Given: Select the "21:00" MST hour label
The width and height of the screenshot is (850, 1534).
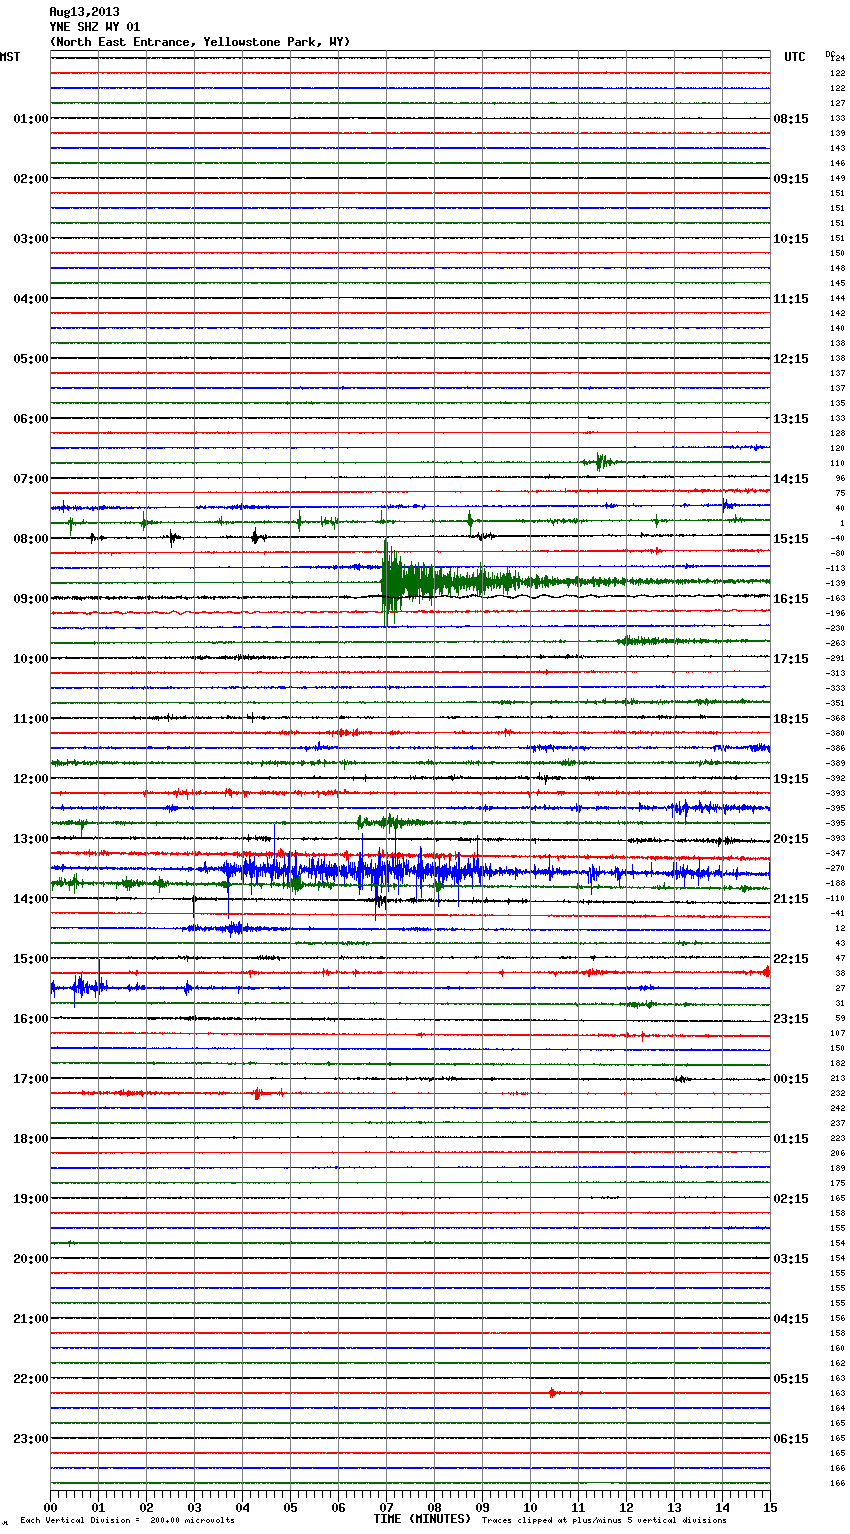Looking at the screenshot, I should [31, 1319].
